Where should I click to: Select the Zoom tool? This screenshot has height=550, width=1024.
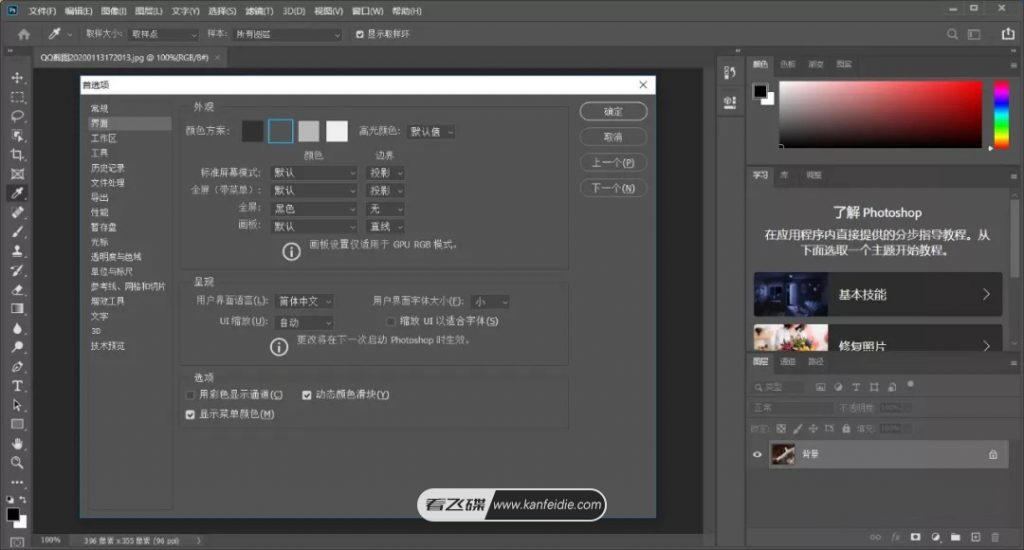coord(18,462)
